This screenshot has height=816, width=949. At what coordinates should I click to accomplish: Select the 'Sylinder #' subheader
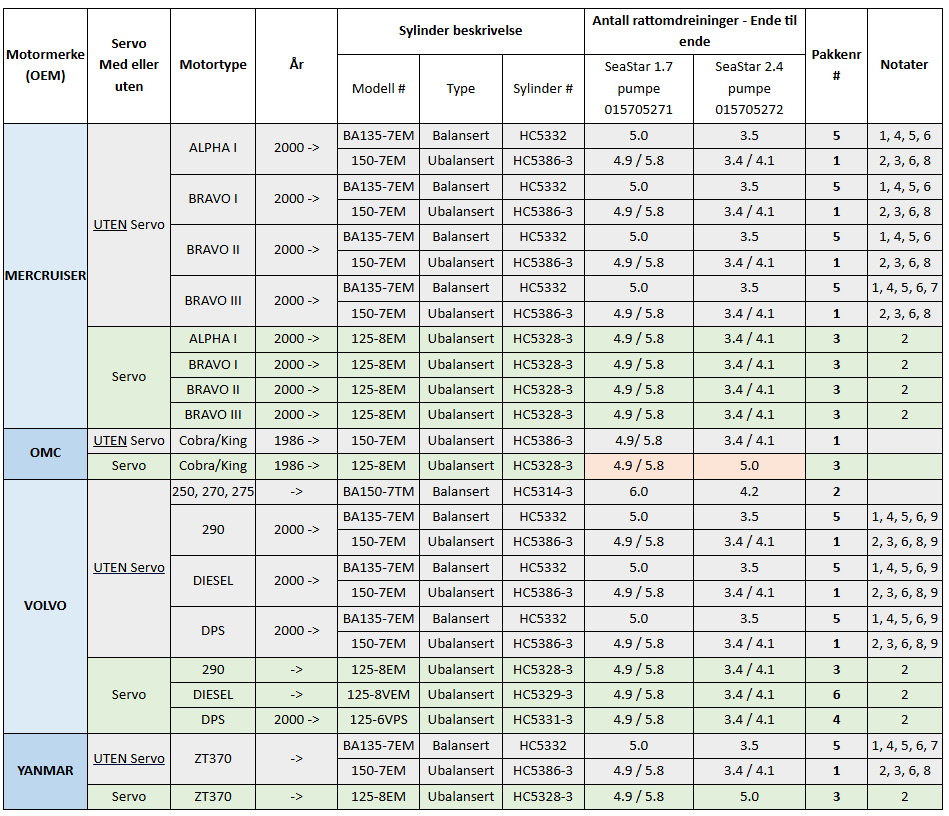pos(543,89)
